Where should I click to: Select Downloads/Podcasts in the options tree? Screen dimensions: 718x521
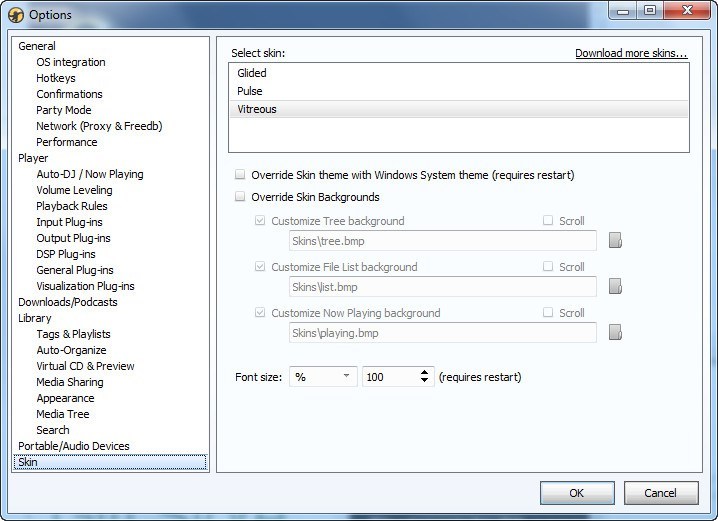point(68,303)
